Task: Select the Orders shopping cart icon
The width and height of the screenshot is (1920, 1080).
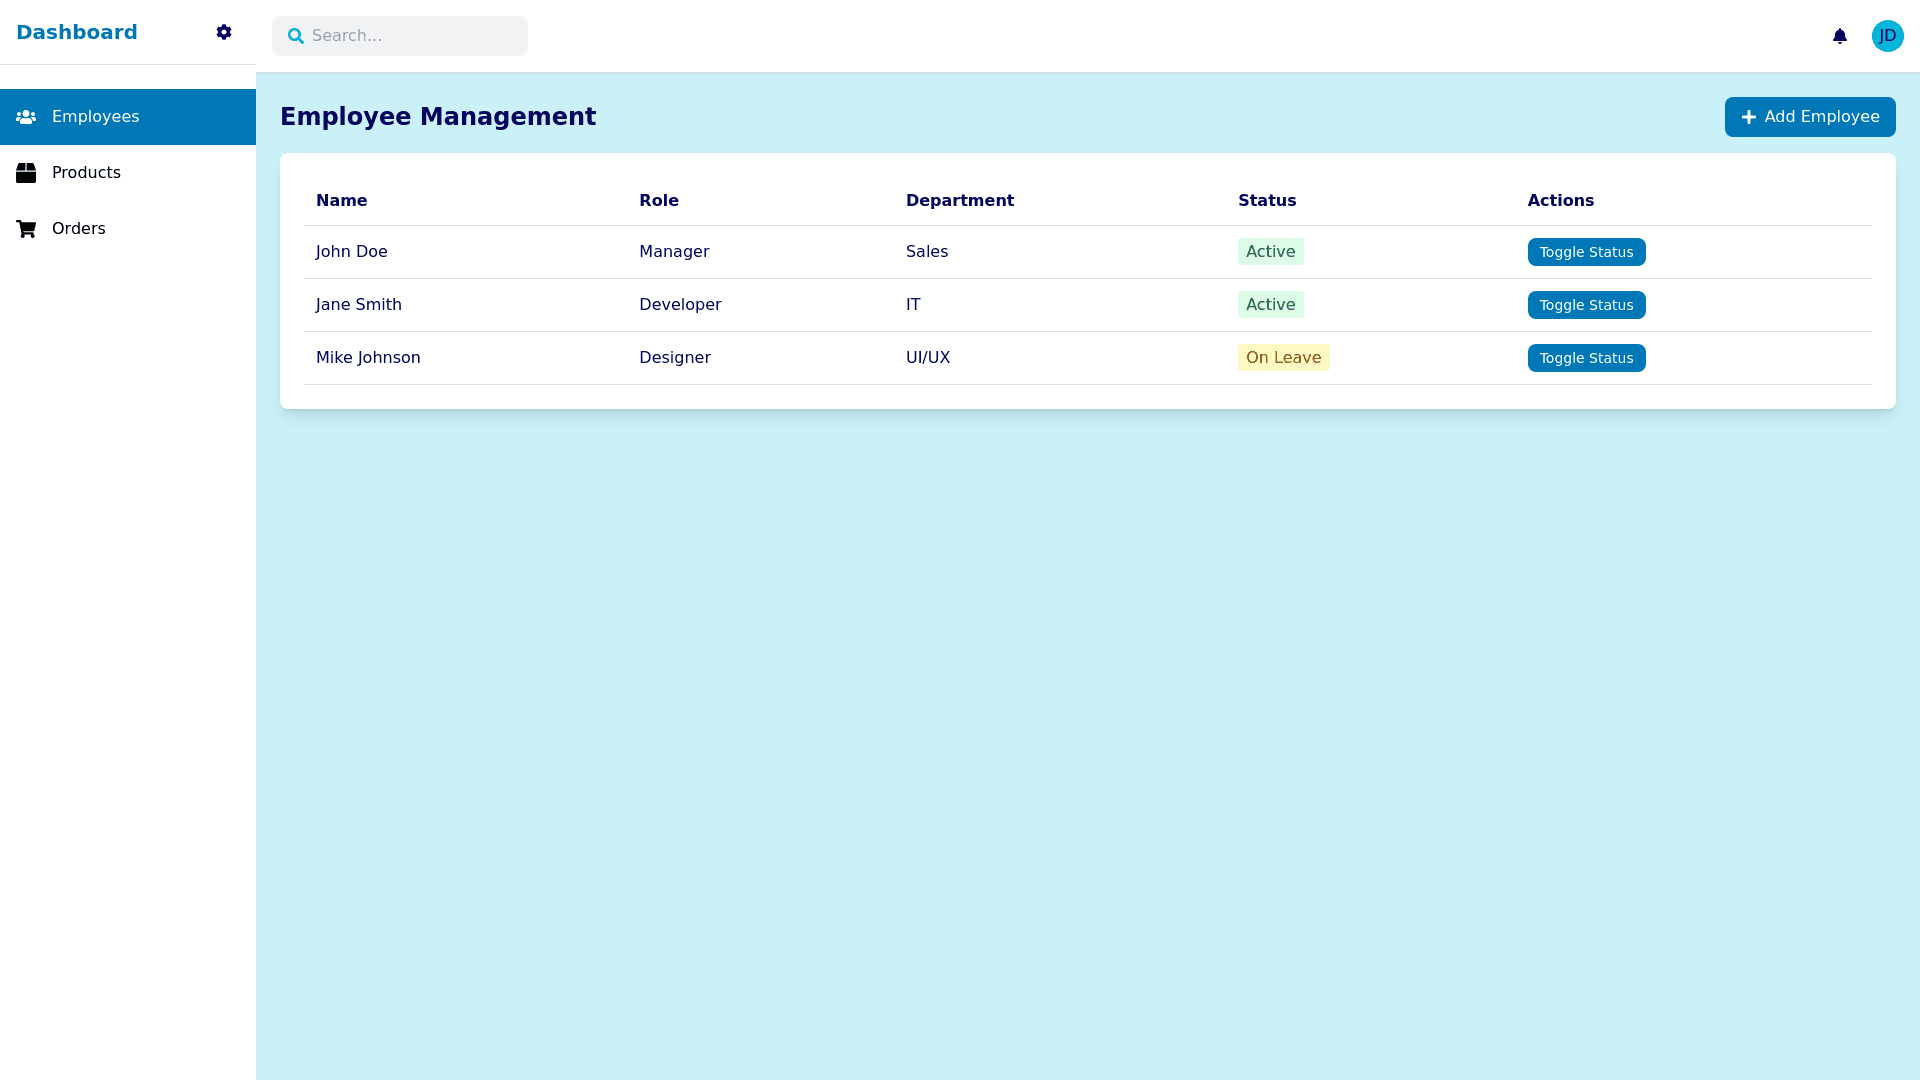Action: 26,228
